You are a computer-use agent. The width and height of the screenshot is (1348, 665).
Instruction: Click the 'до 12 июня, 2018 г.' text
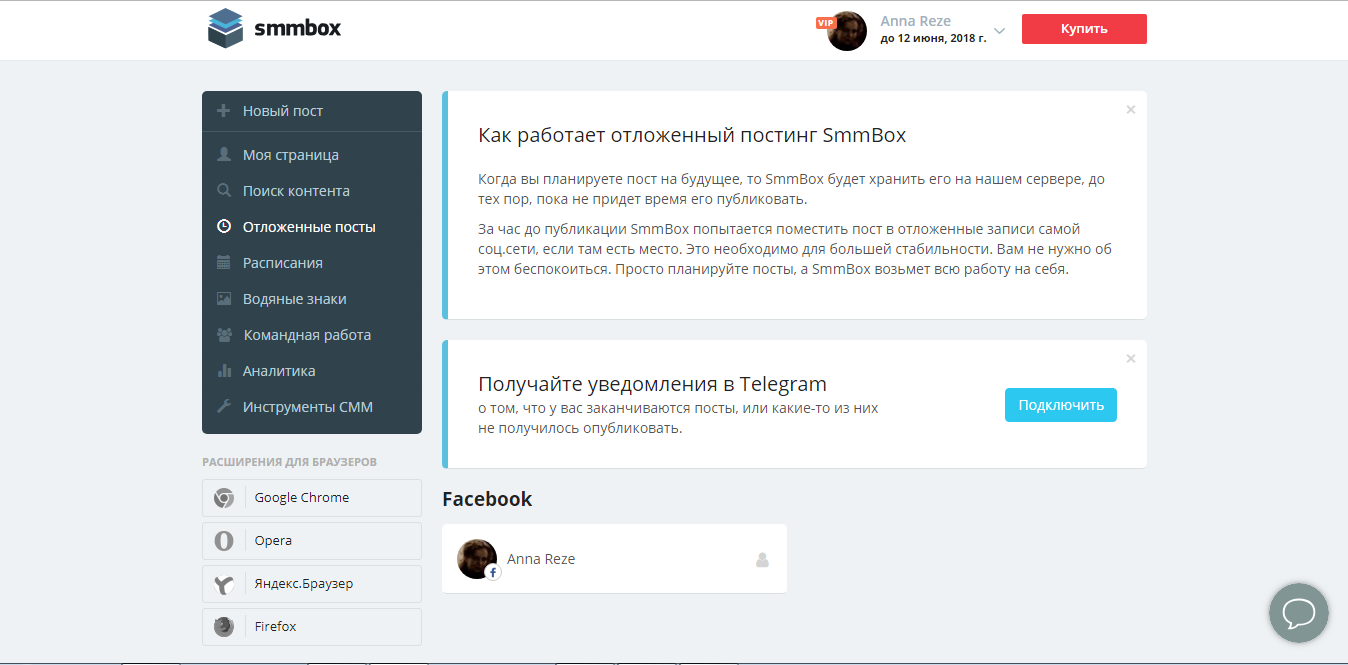pos(933,39)
